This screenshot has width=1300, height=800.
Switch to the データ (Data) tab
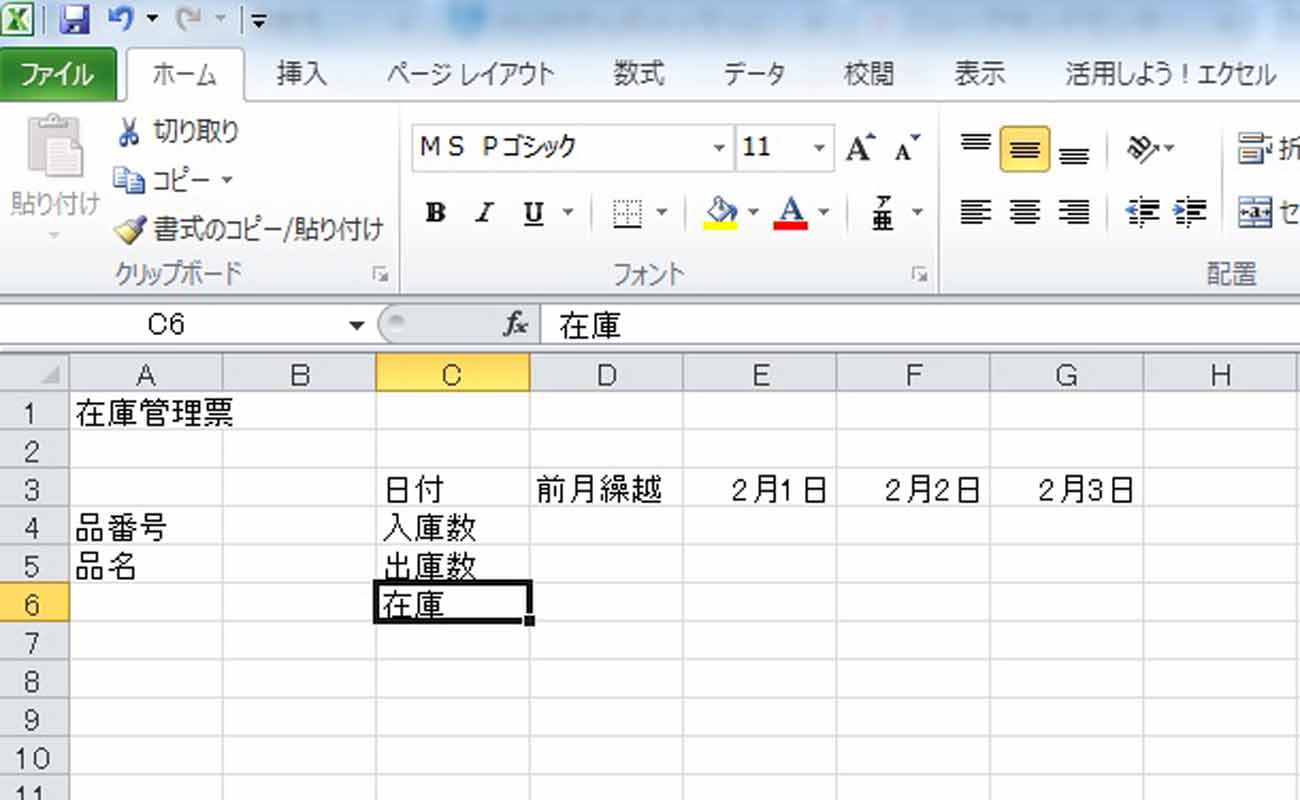(755, 74)
